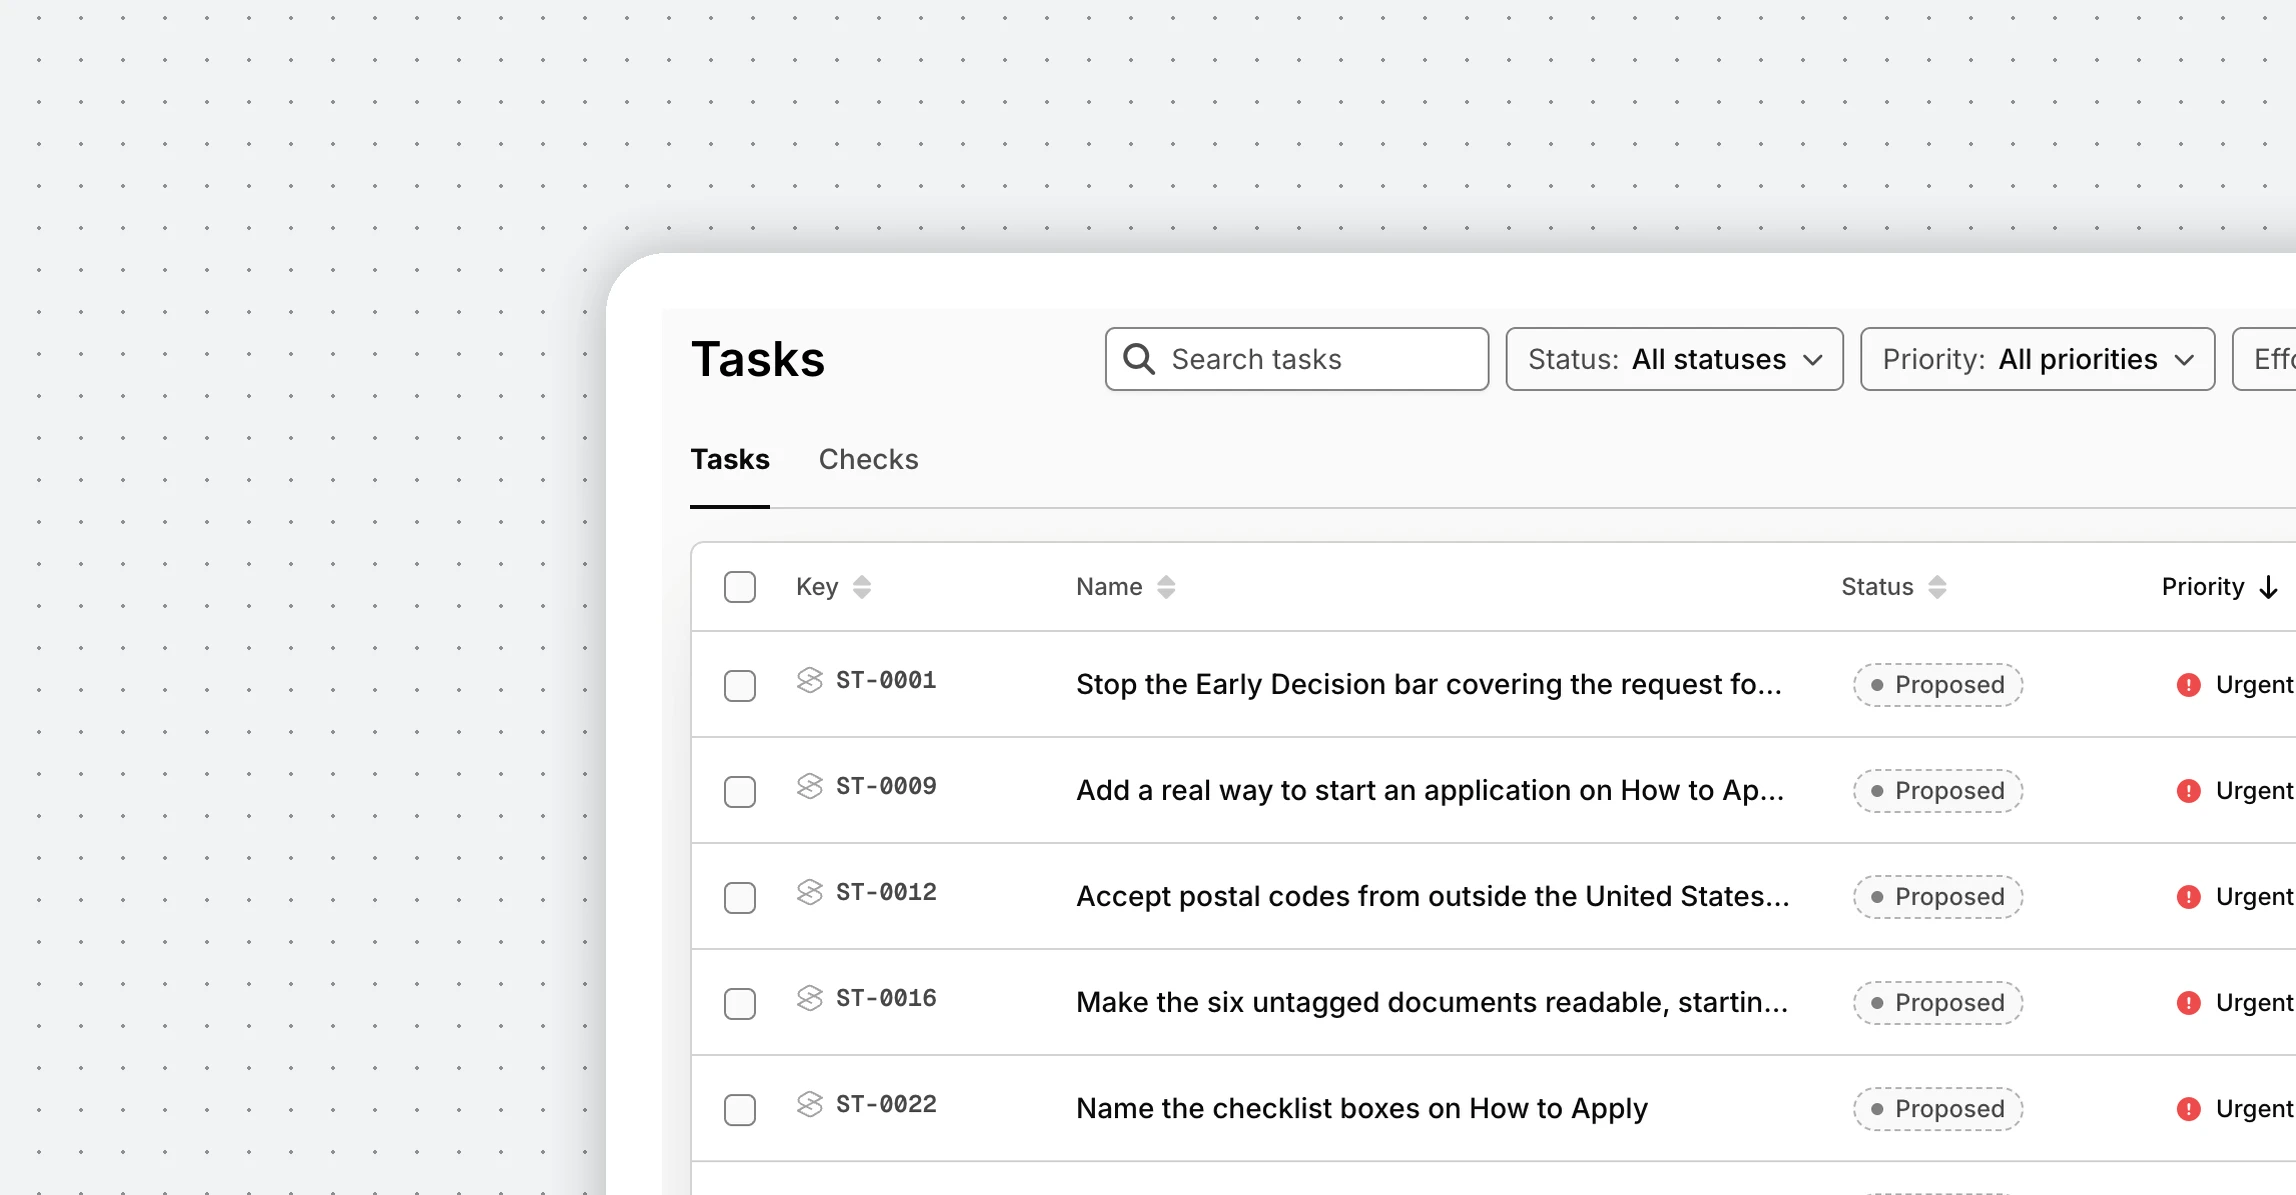Screen dimensions: 2296x1195
Task: Click the Name column sort arrows
Action: (x=1166, y=587)
